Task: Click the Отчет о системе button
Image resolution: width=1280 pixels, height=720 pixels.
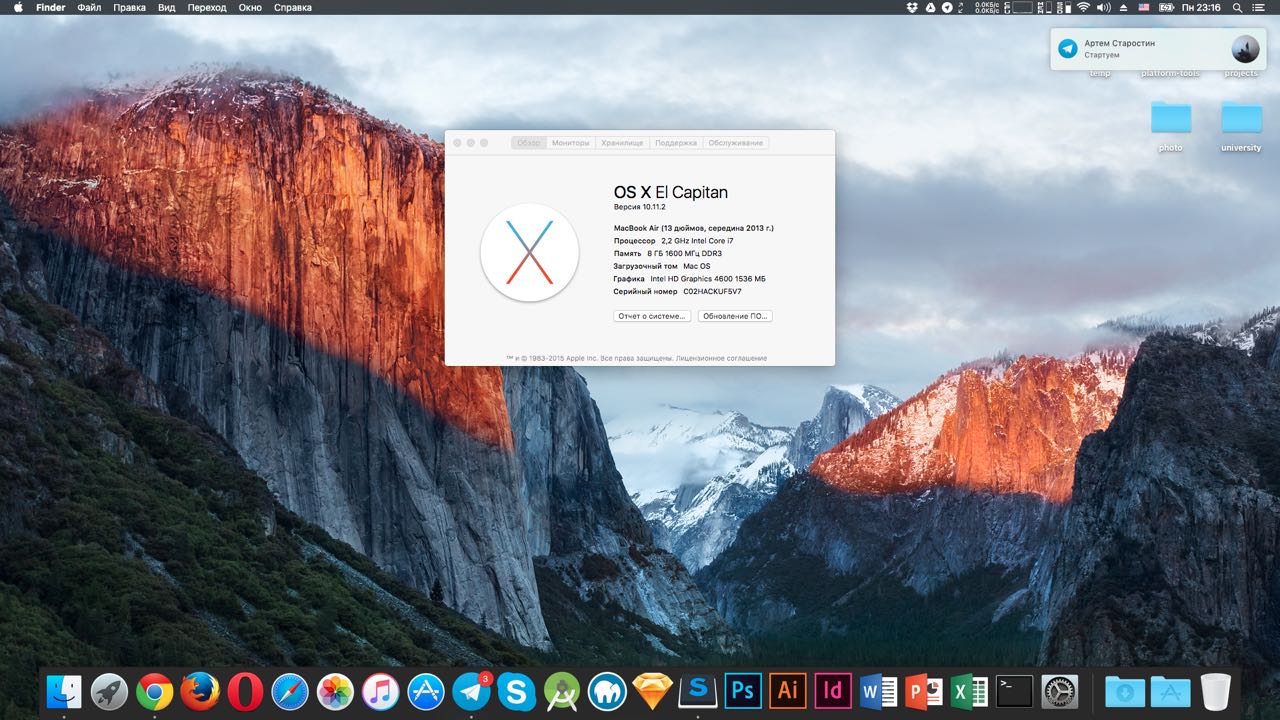Action: click(x=652, y=316)
